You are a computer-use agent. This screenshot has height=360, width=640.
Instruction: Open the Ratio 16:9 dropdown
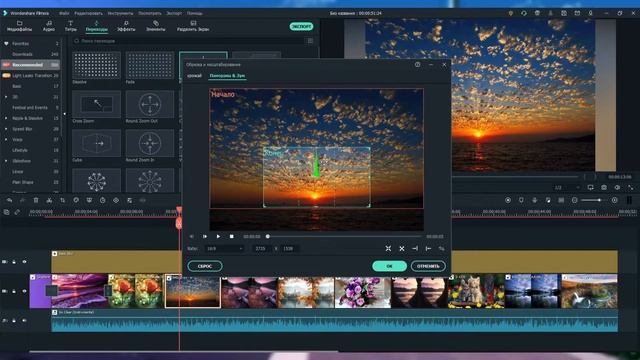pos(225,248)
